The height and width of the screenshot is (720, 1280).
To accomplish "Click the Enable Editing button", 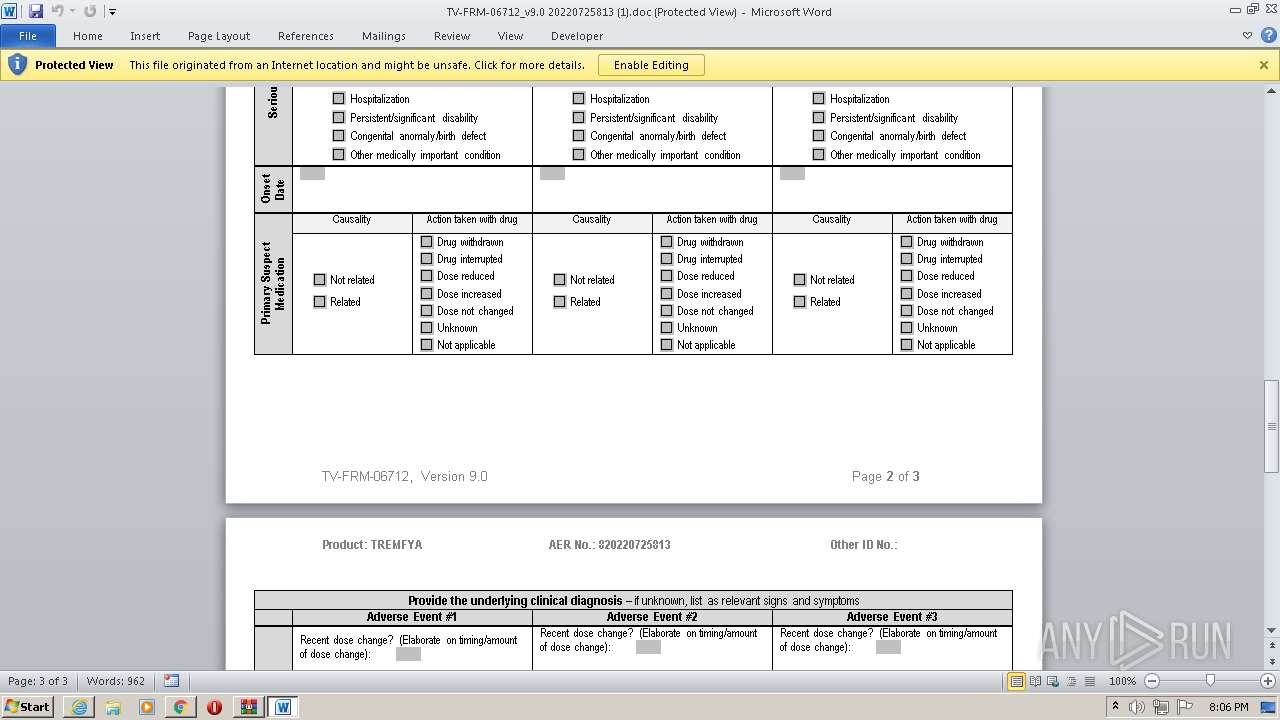I will tap(651, 65).
